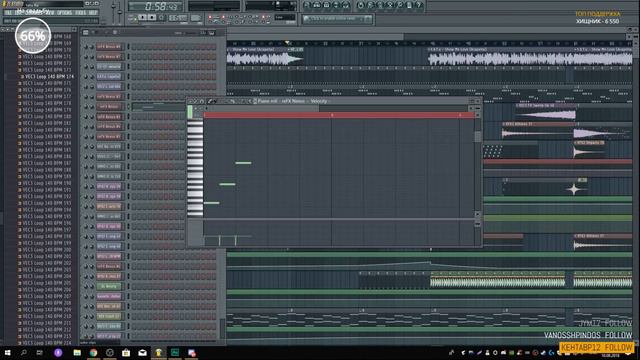Select 'VEC3 Loop 140 BPM 195' in browser
Screen dimensions: 640x360
coord(47,216)
